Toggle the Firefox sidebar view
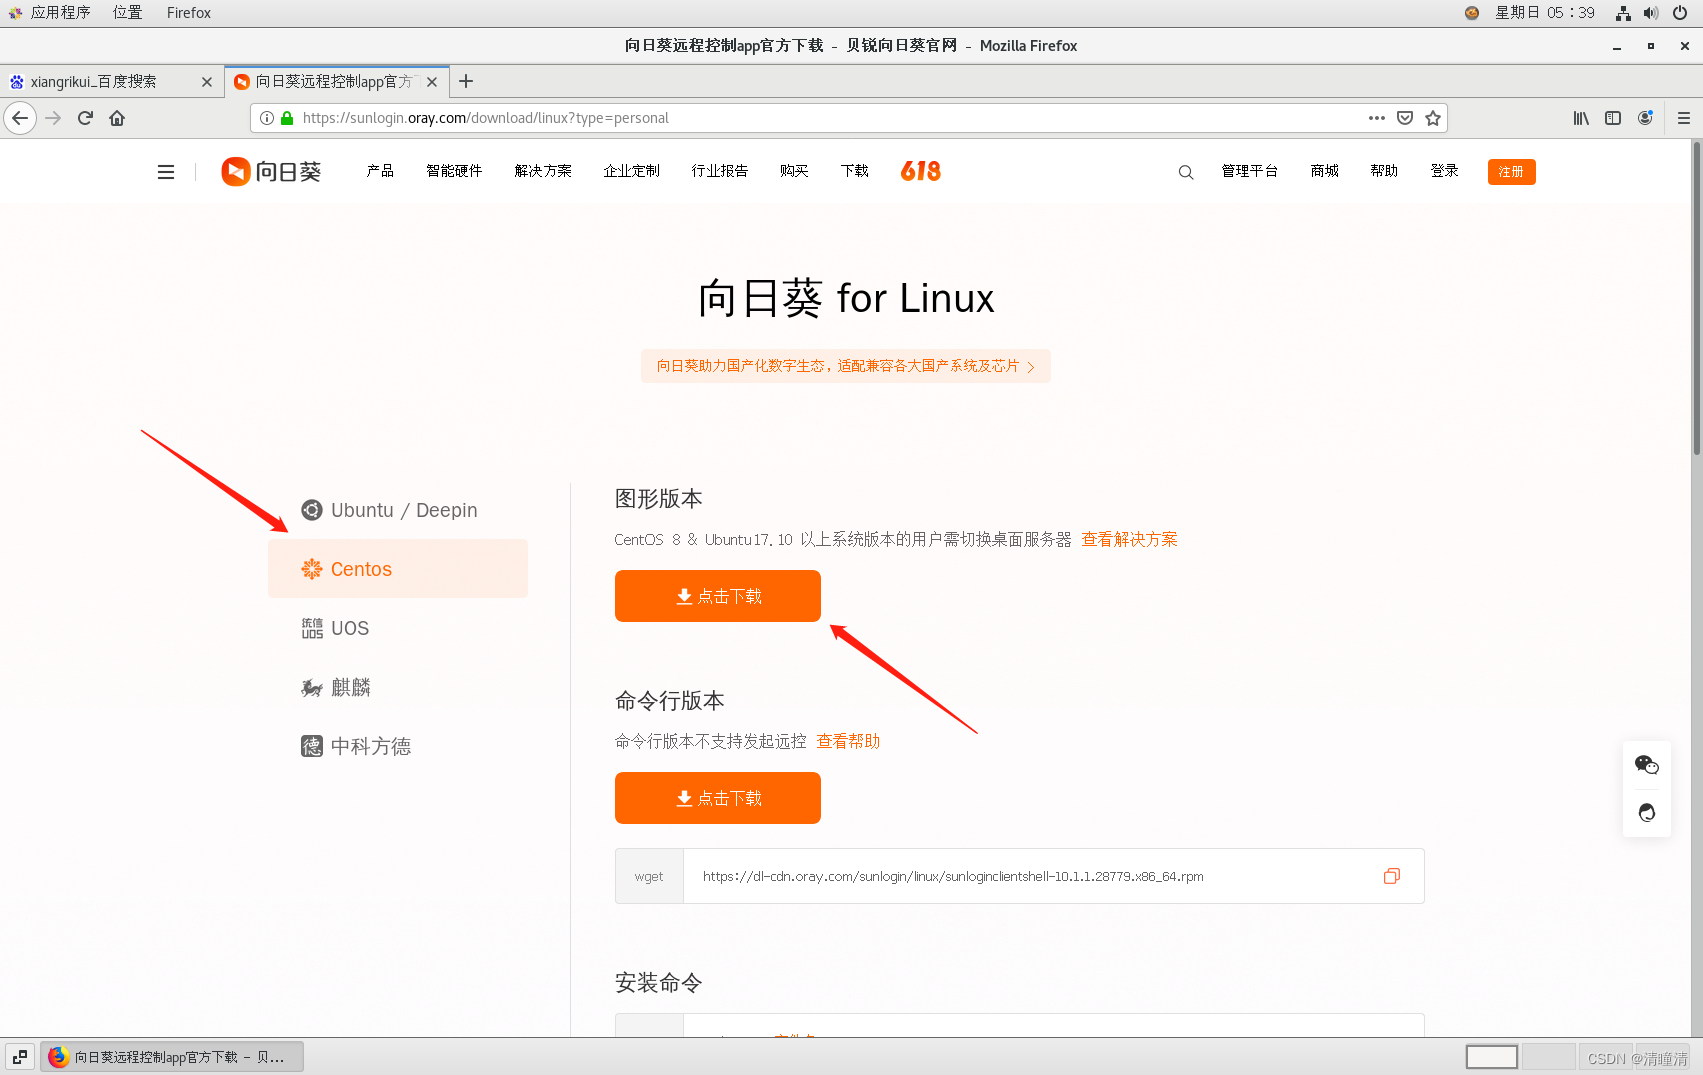 pyautogui.click(x=1613, y=118)
